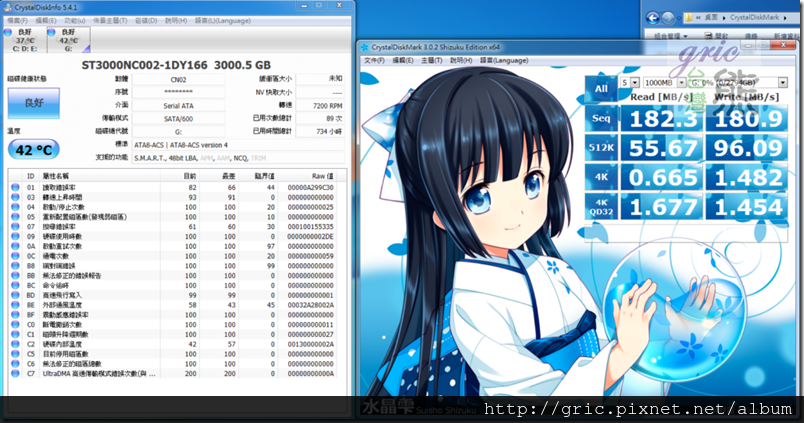
Task: Click the firmware field showing CN02
Action: click(178, 79)
